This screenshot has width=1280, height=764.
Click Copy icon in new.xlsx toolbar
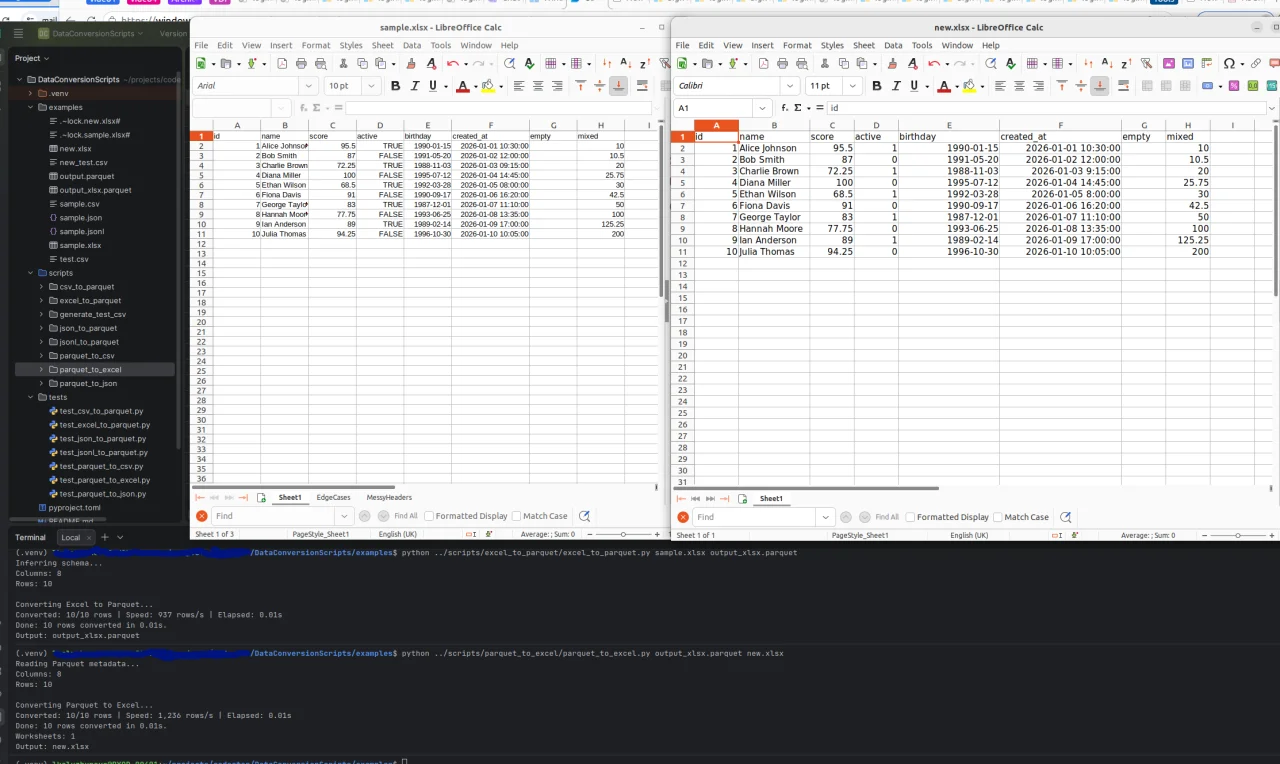click(844, 63)
